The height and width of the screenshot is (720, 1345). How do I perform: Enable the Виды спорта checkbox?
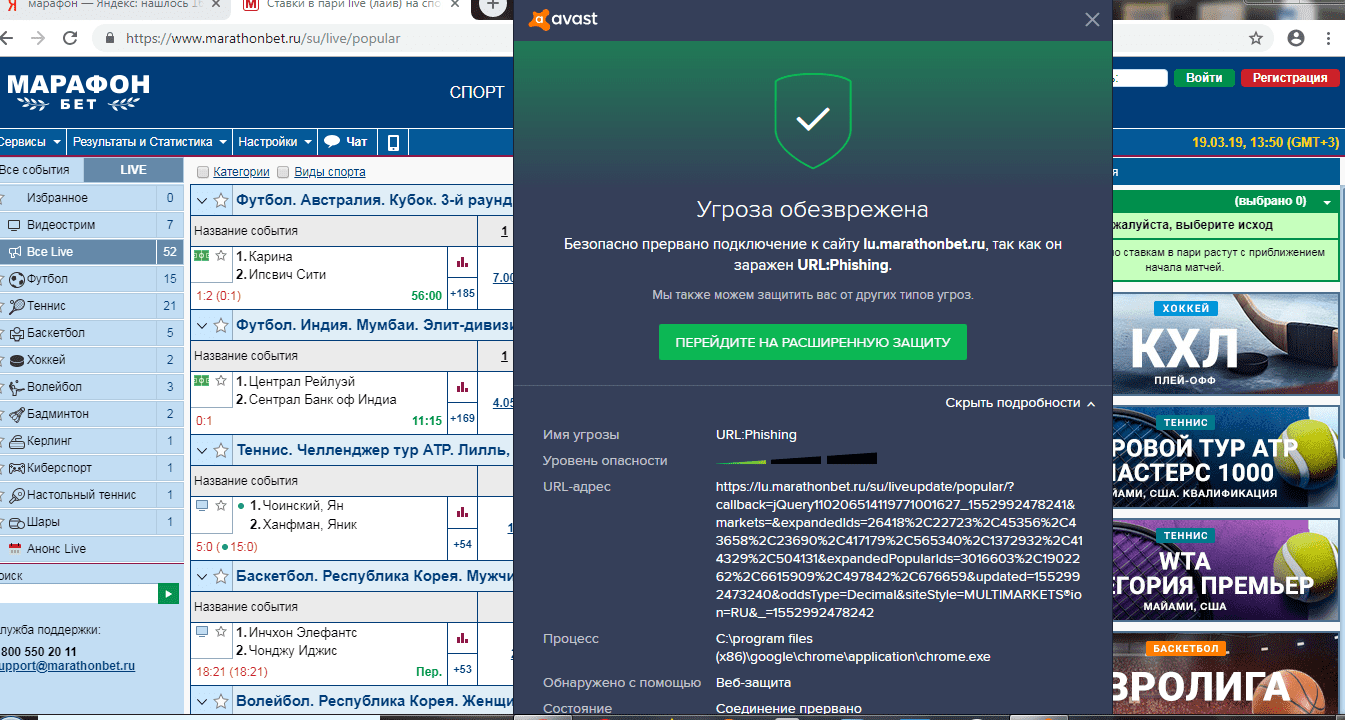pos(283,172)
